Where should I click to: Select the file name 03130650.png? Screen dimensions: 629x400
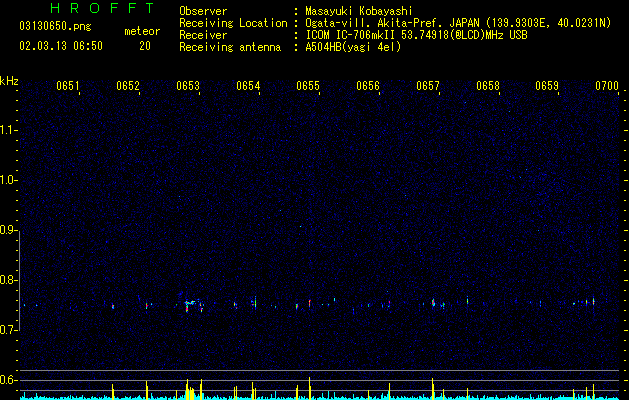pyautogui.click(x=55, y=26)
